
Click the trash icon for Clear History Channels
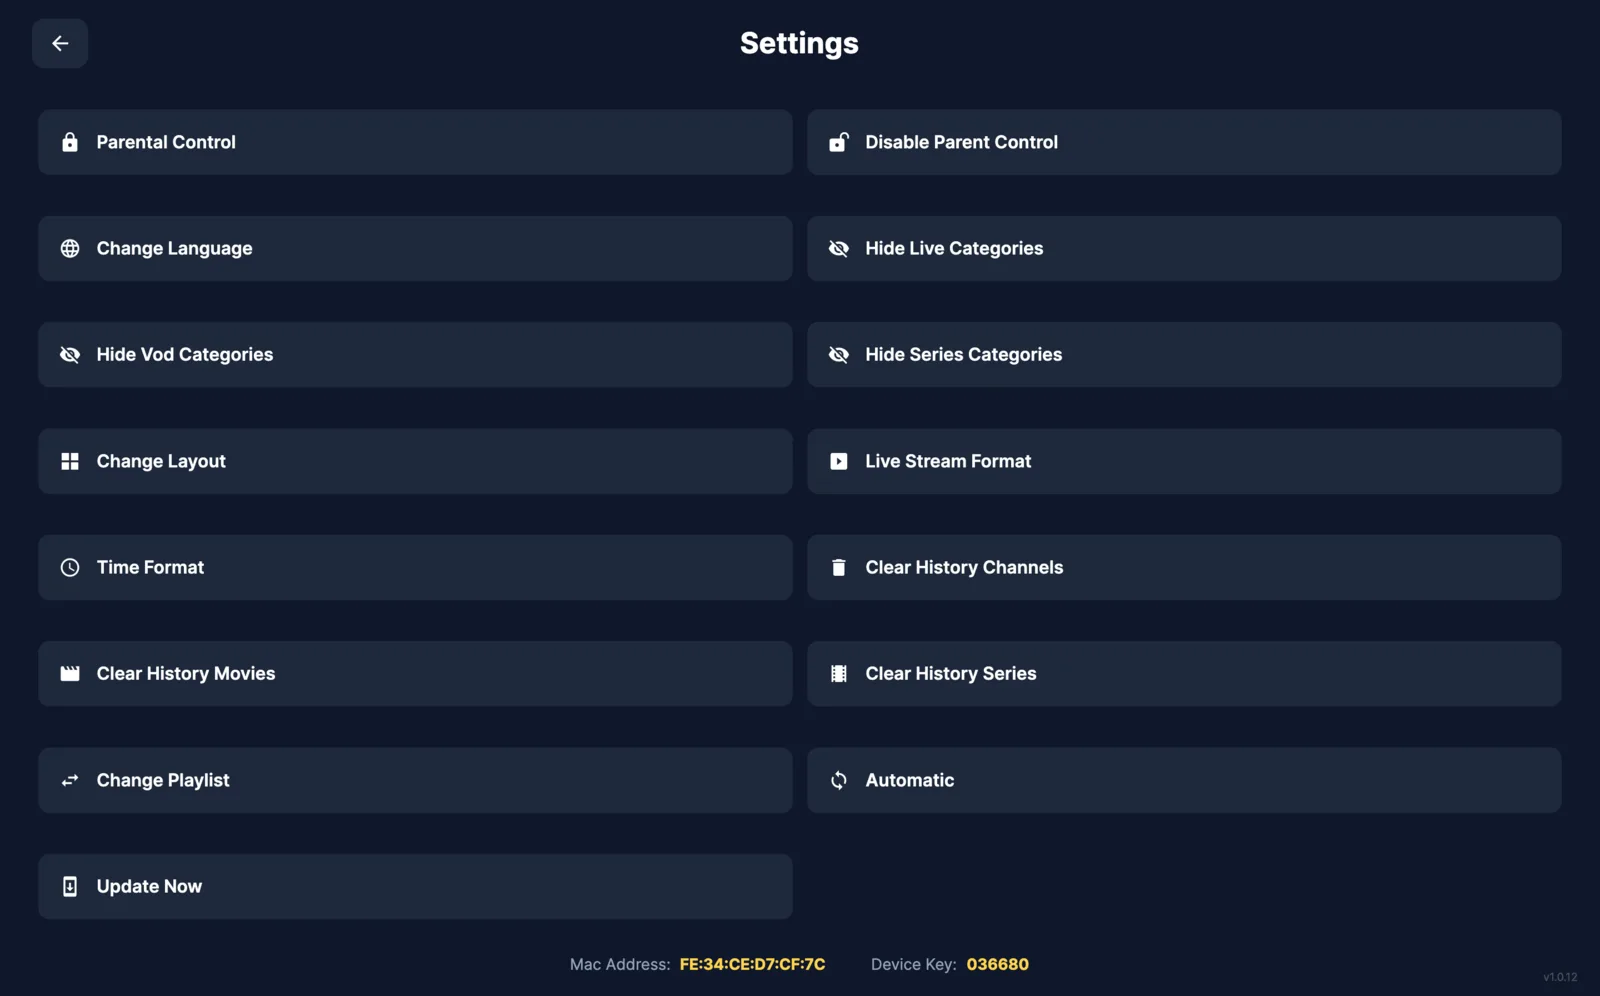coord(839,567)
